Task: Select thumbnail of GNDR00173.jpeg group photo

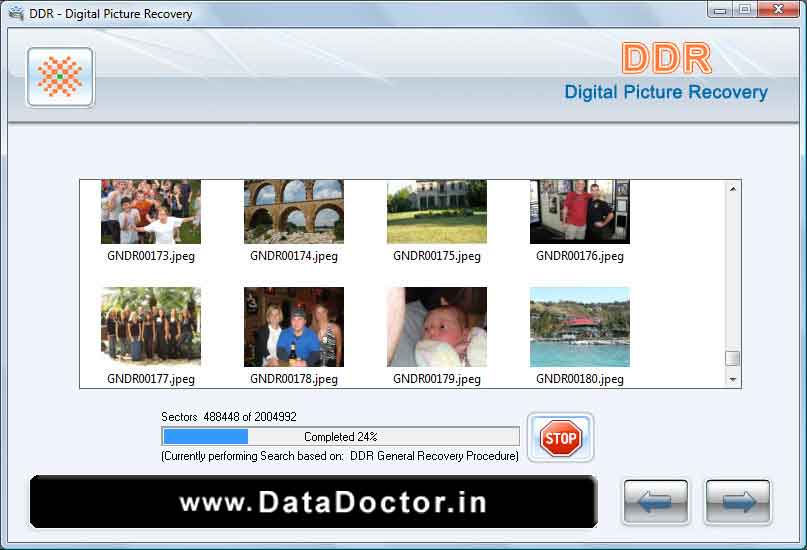Action: (x=151, y=211)
